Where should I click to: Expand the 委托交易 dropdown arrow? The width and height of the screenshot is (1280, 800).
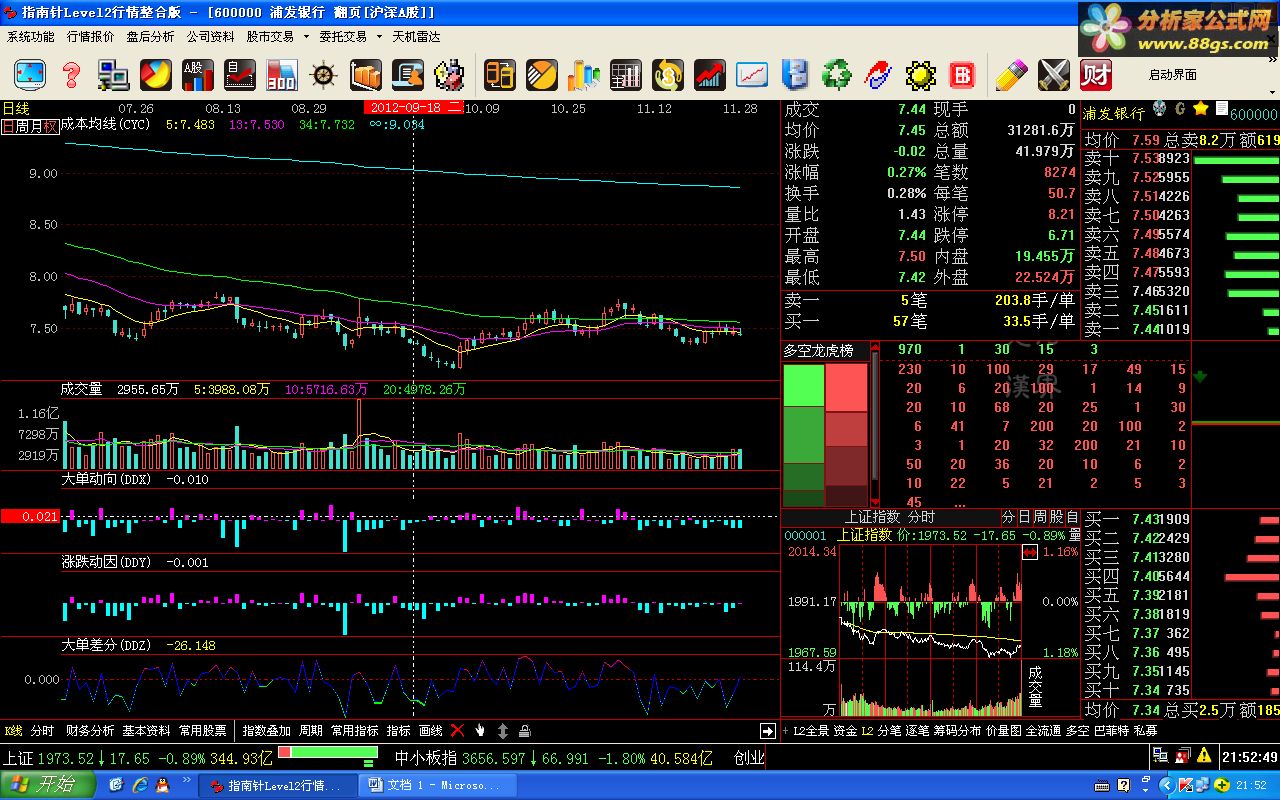(379, 37)
